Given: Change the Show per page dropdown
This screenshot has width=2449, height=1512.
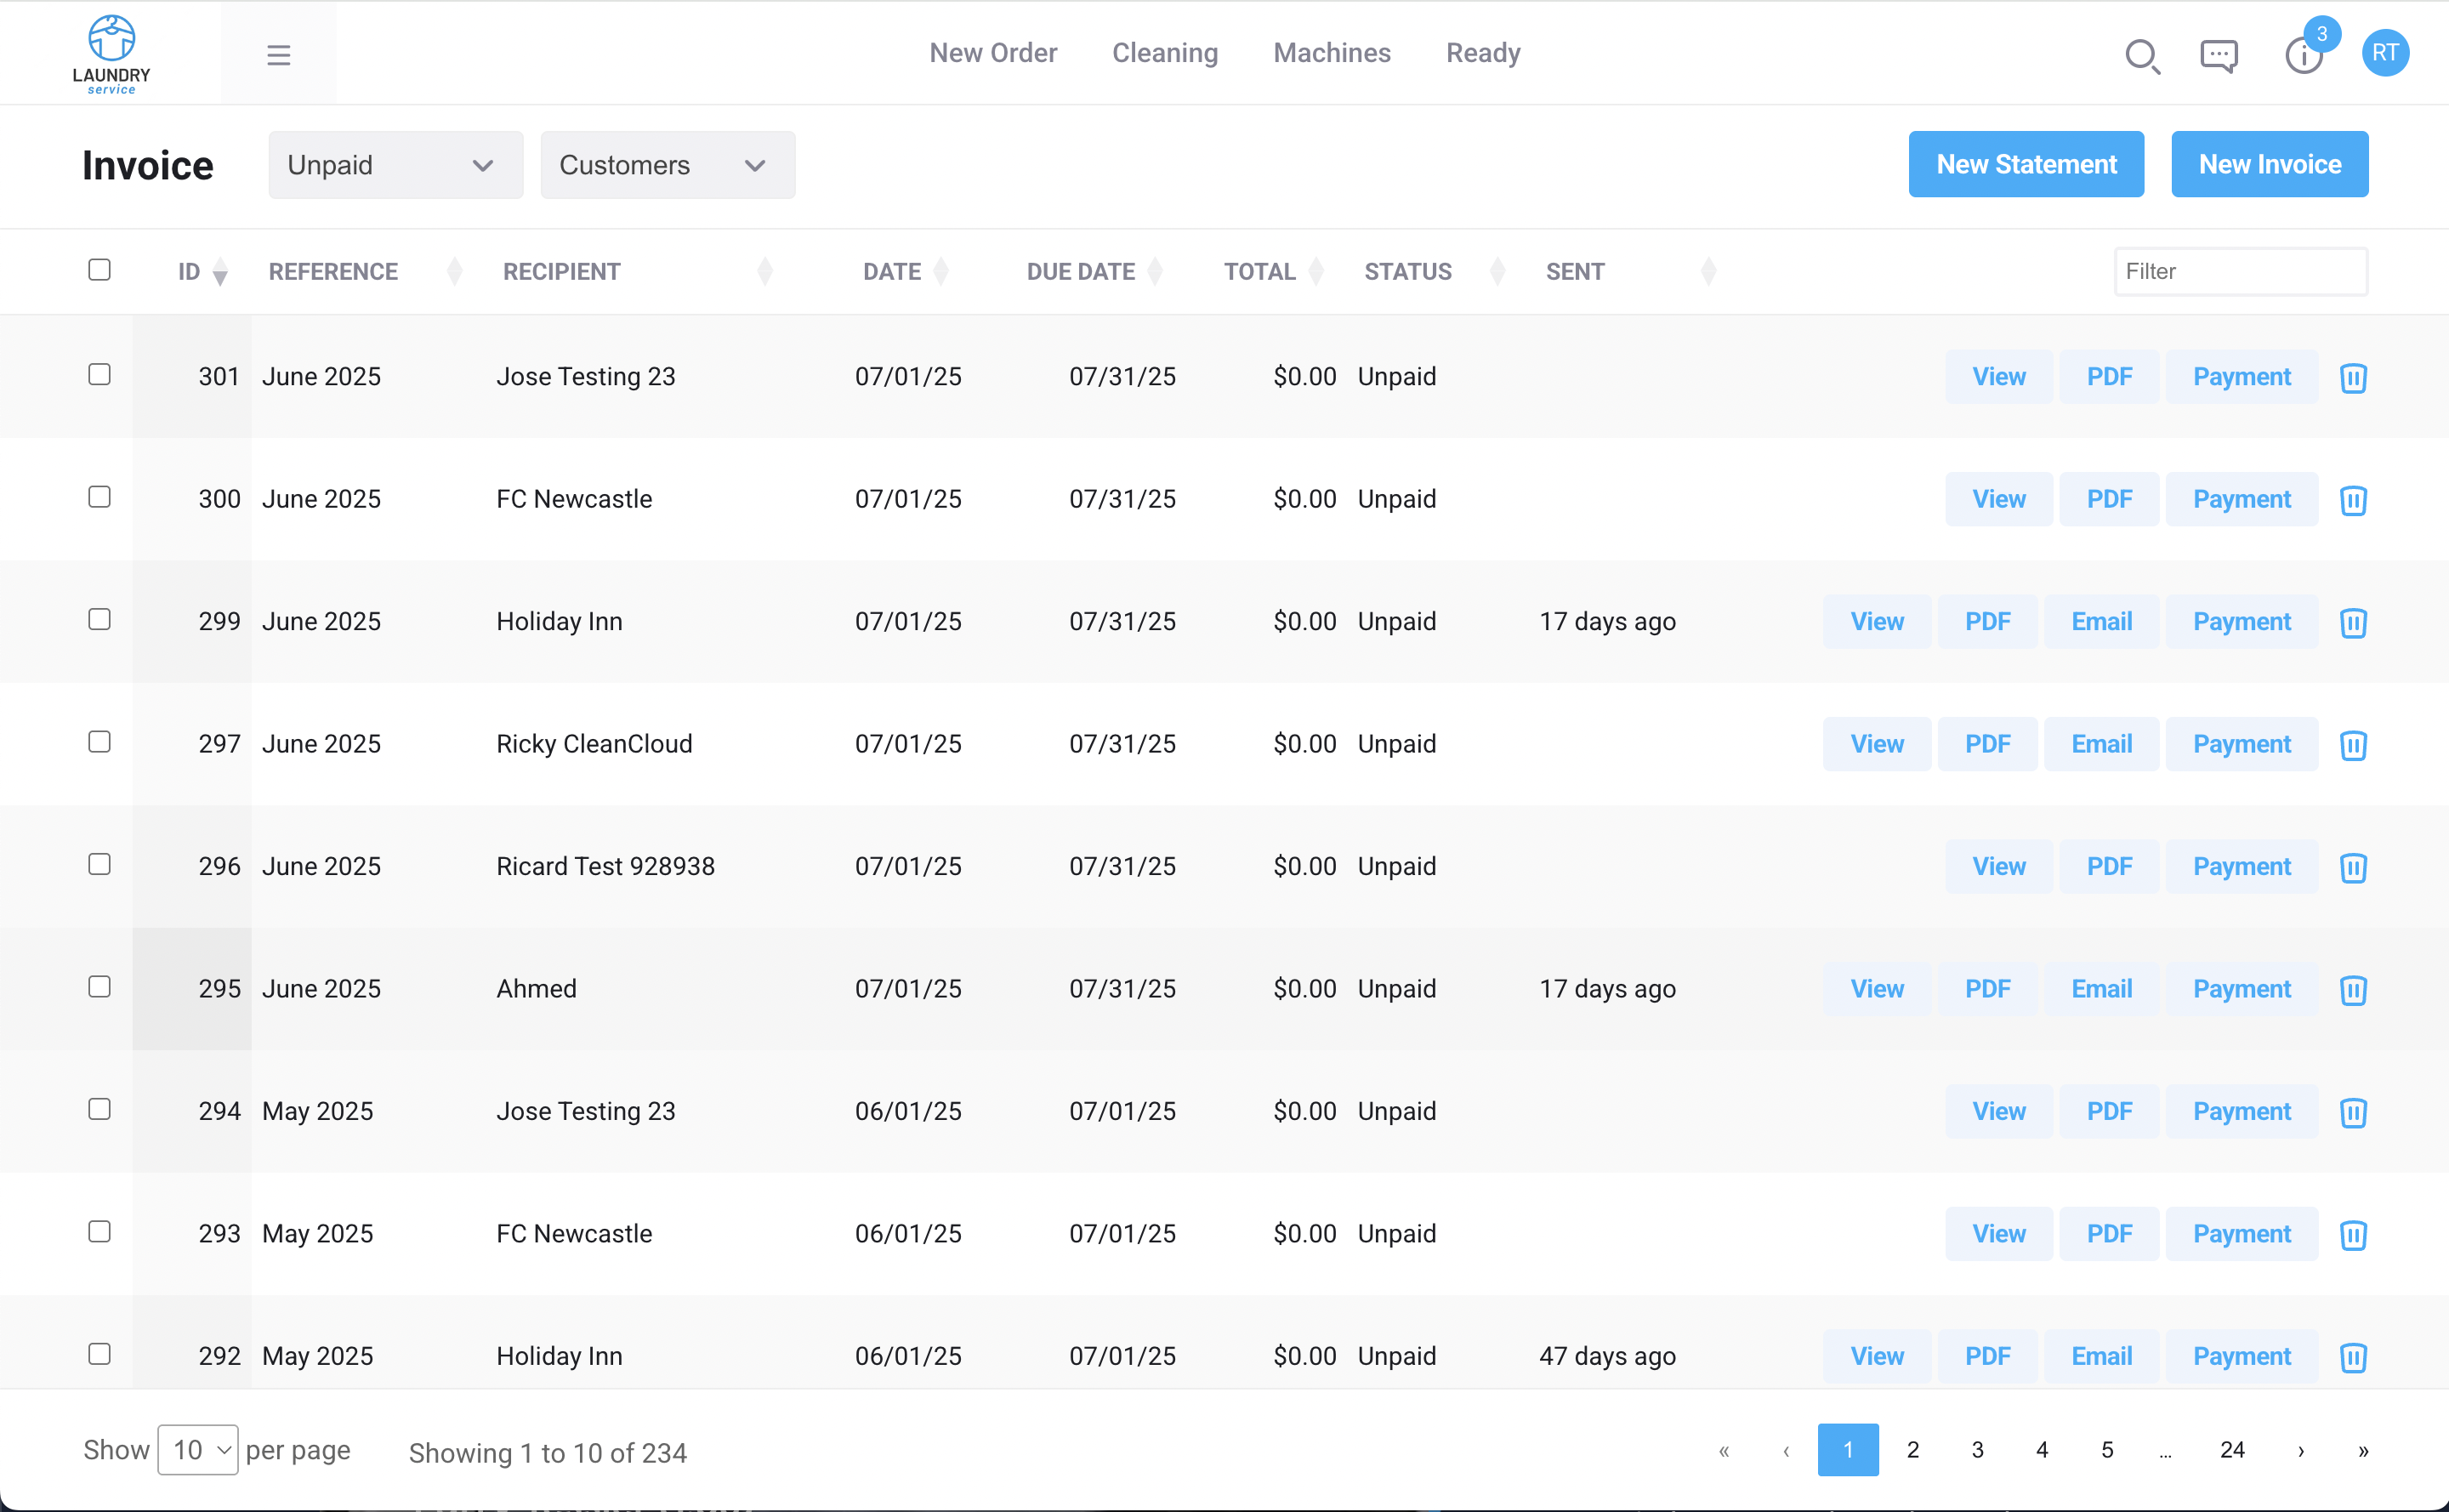Looking at the screenshot, I should (197, 1449).
